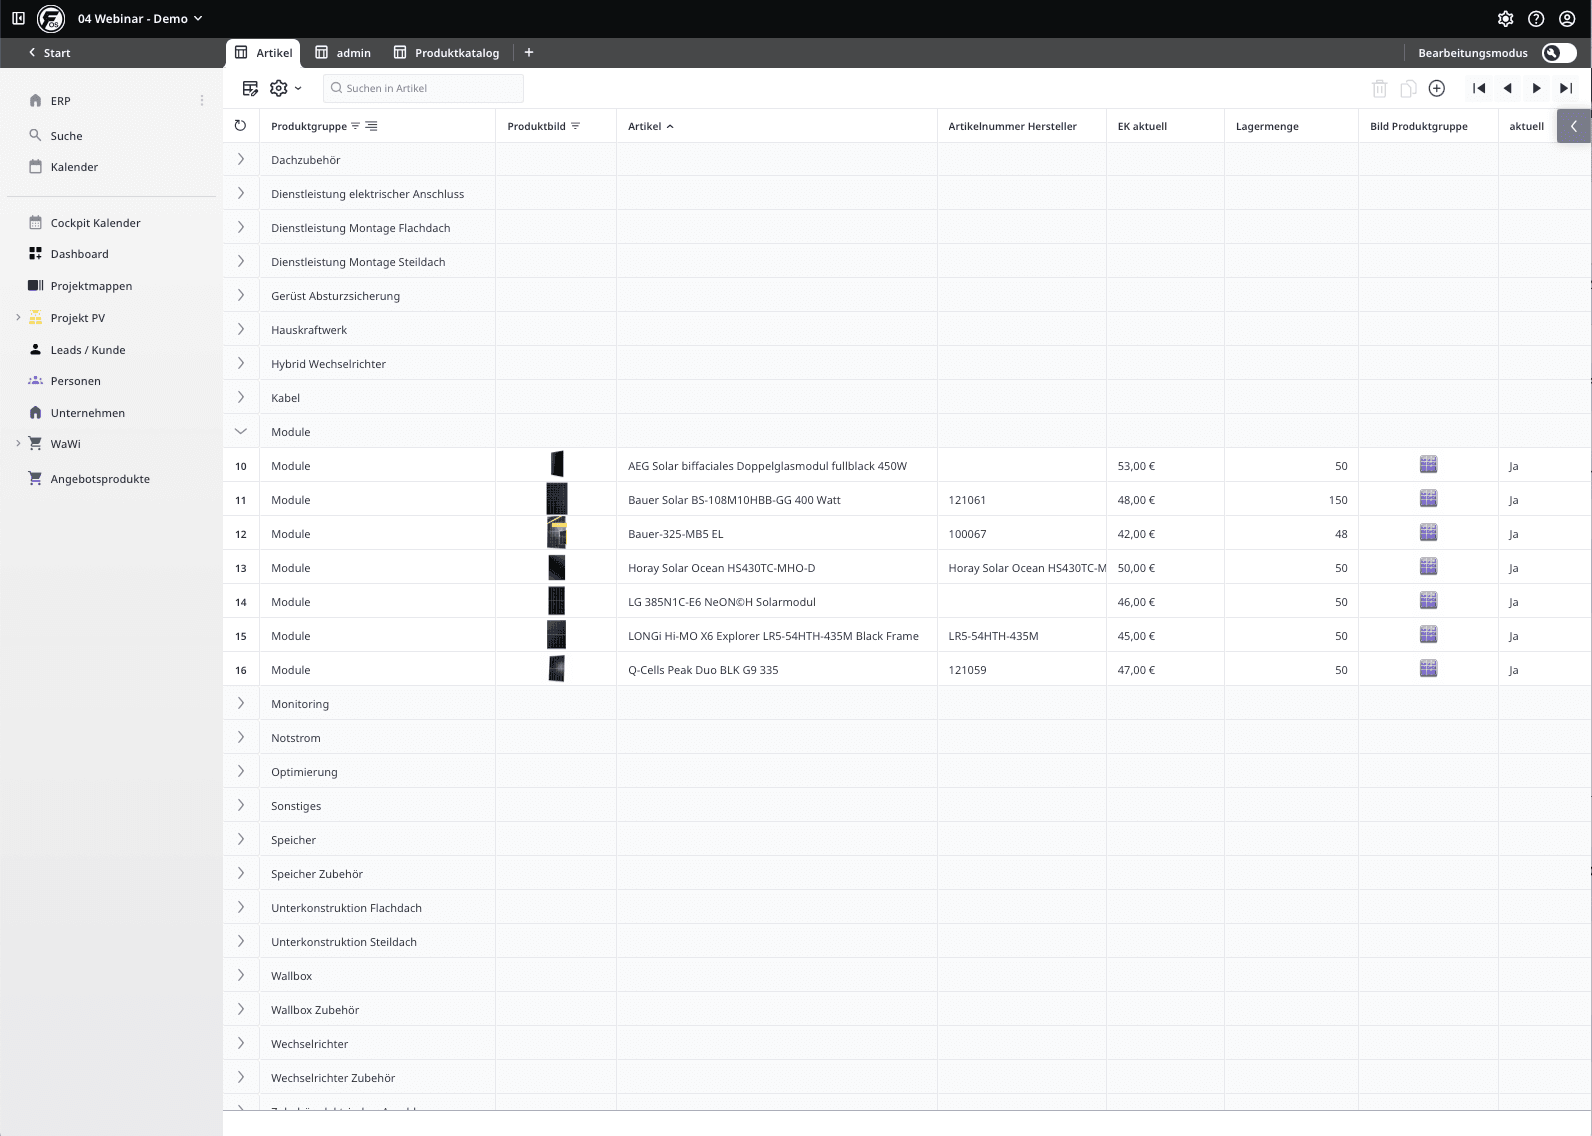Open the table view edit icon

[x=251, y=88]
